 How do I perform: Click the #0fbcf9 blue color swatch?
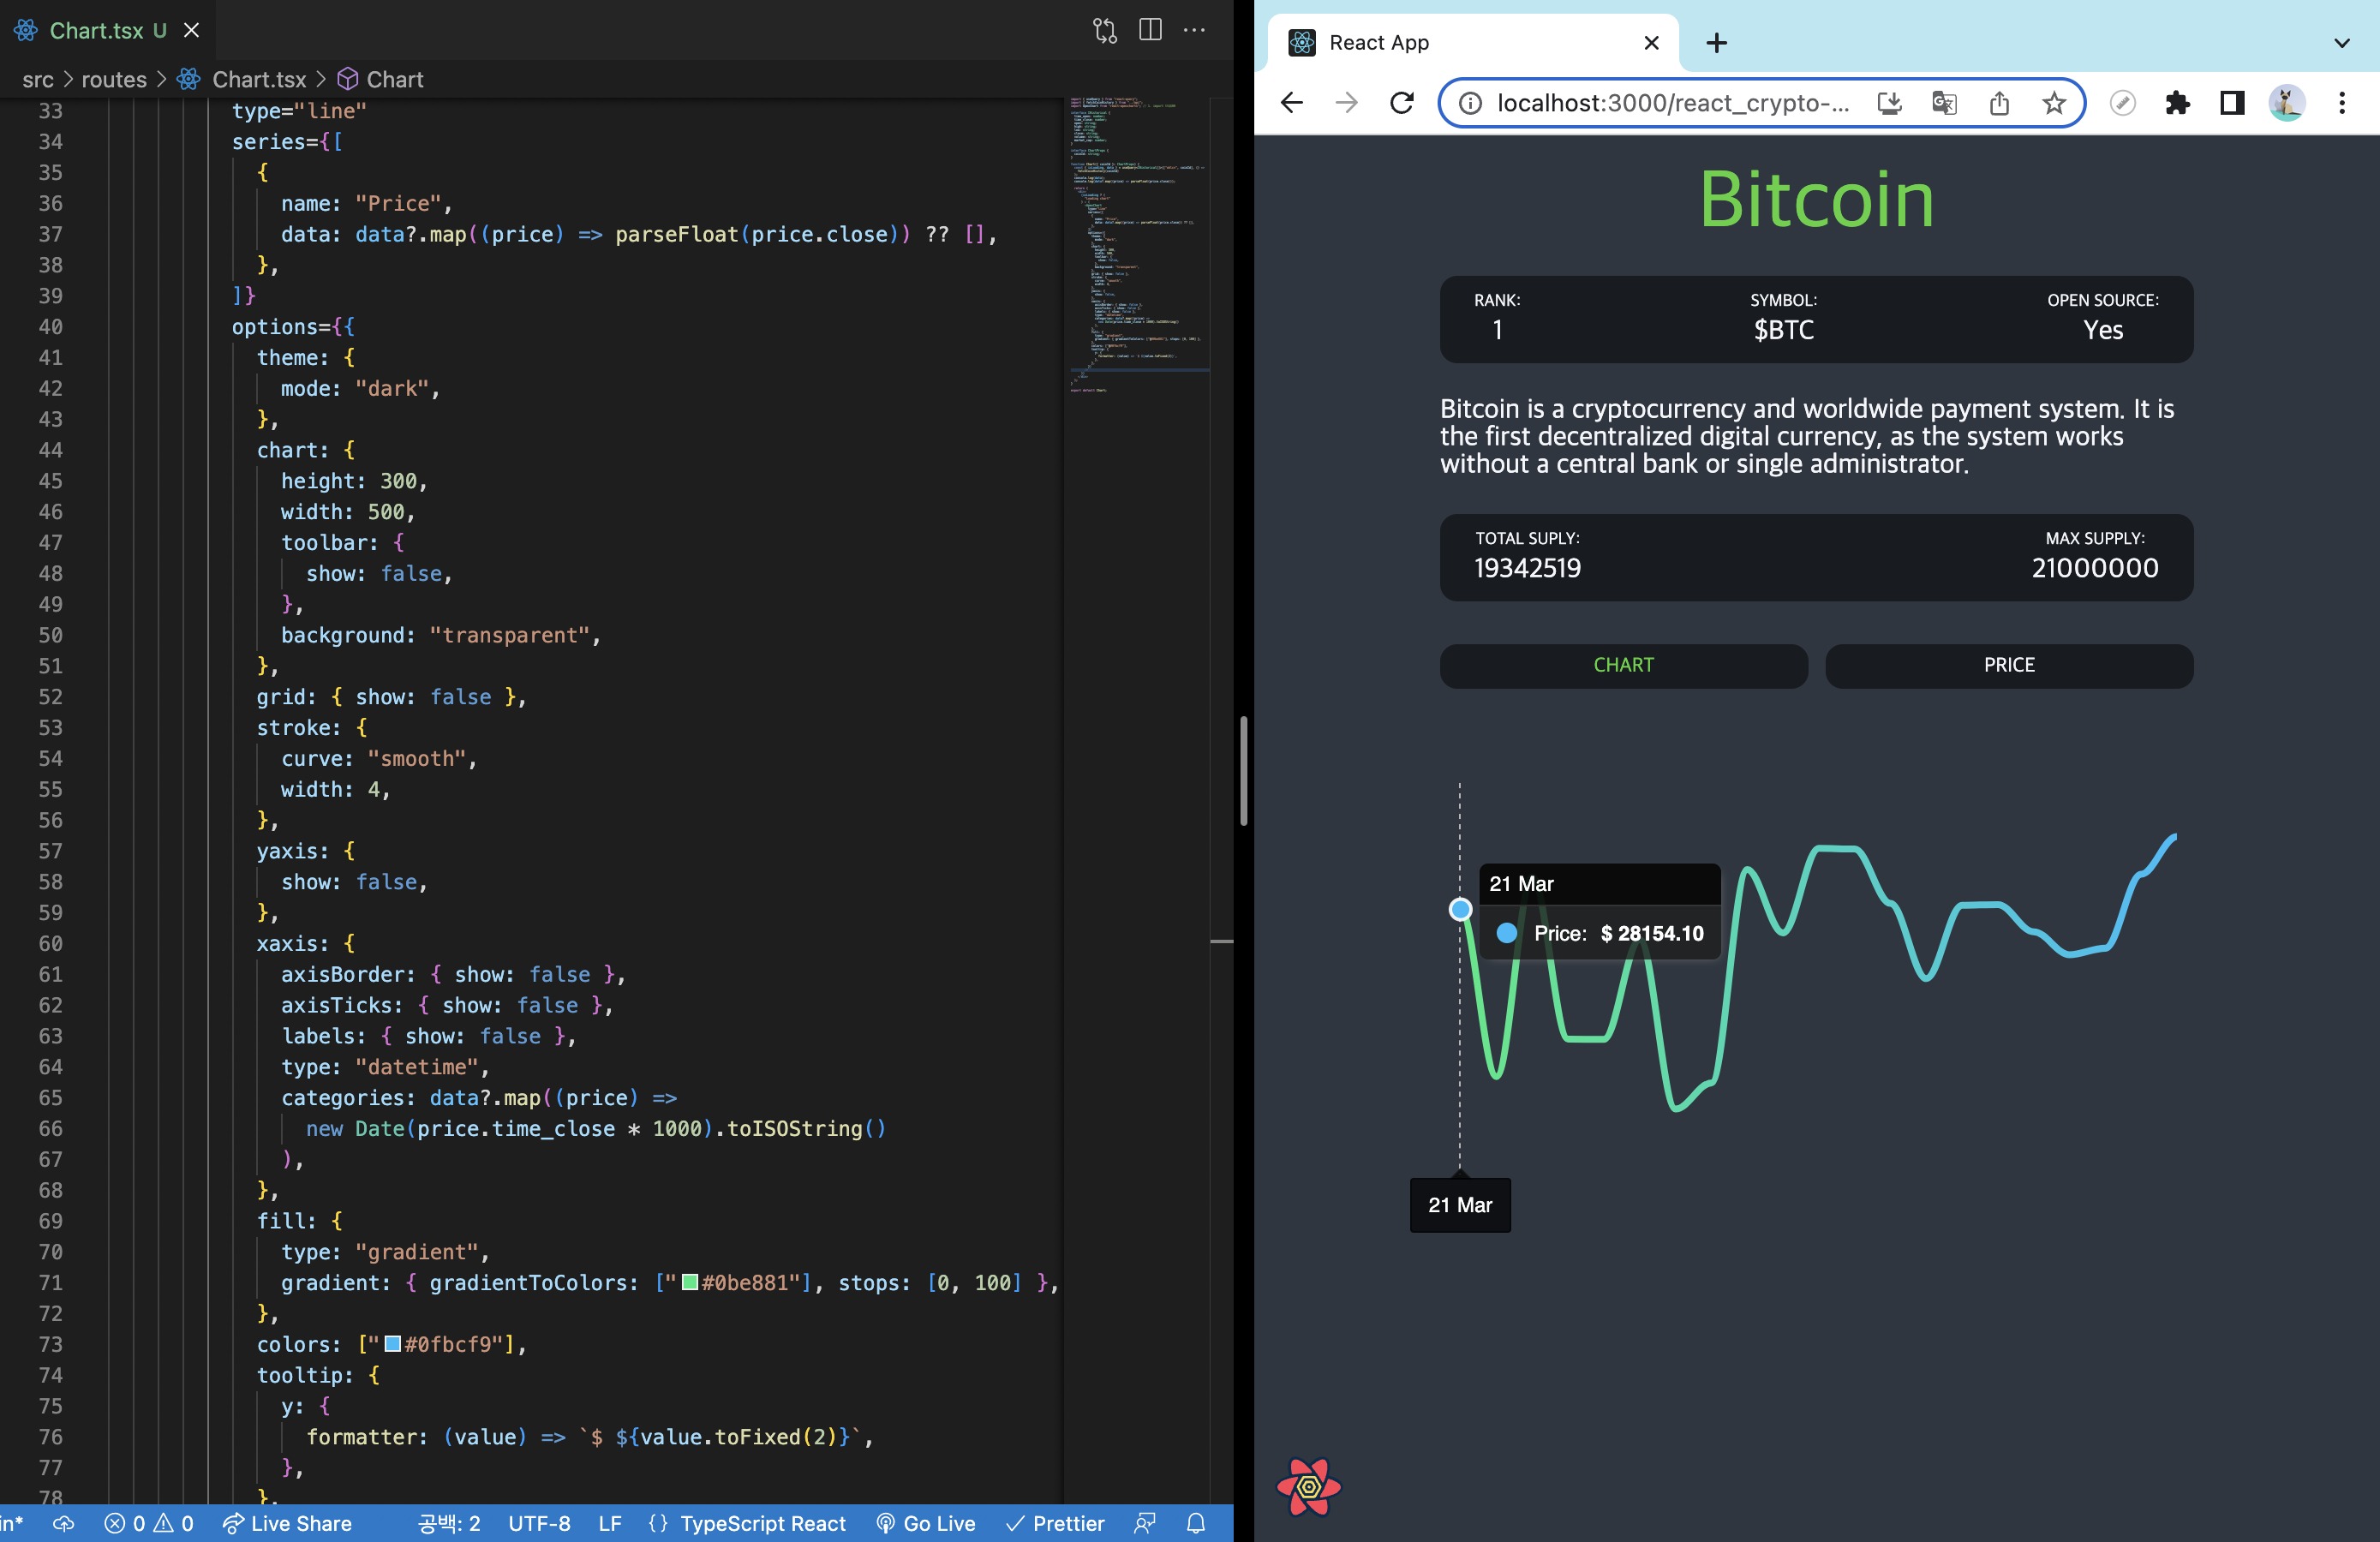393,1344
